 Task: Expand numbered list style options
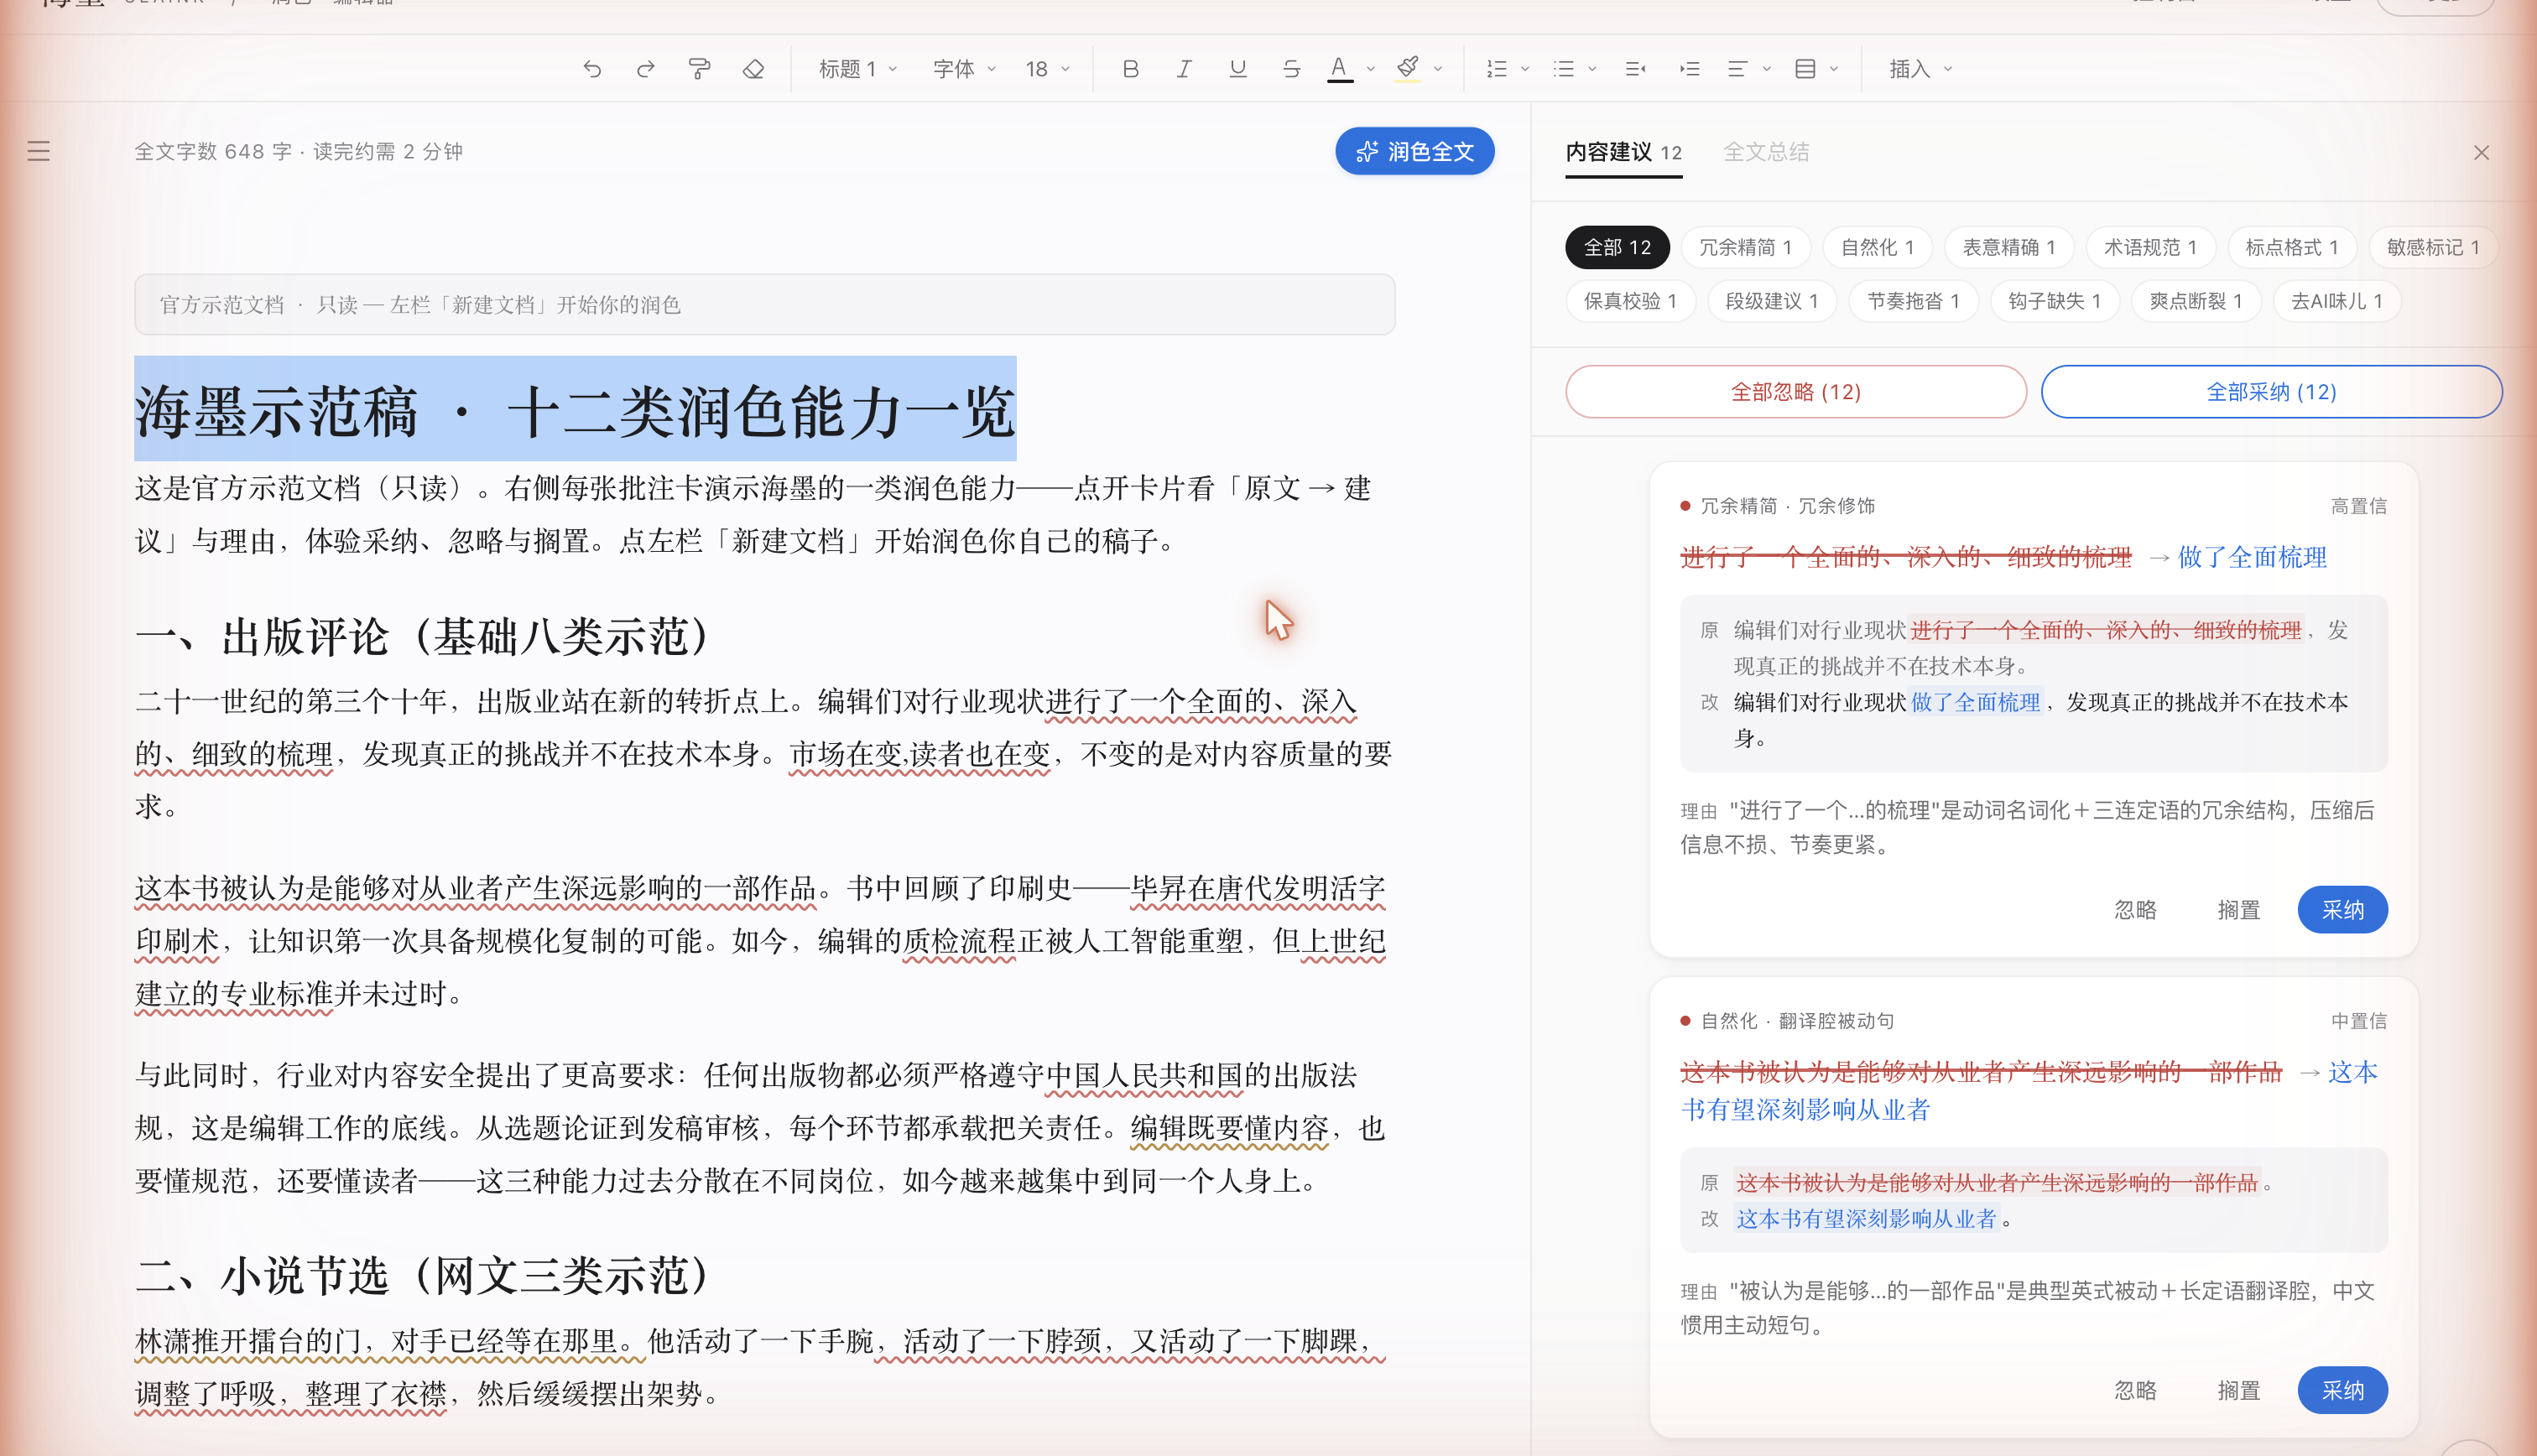coord(1525,69)
